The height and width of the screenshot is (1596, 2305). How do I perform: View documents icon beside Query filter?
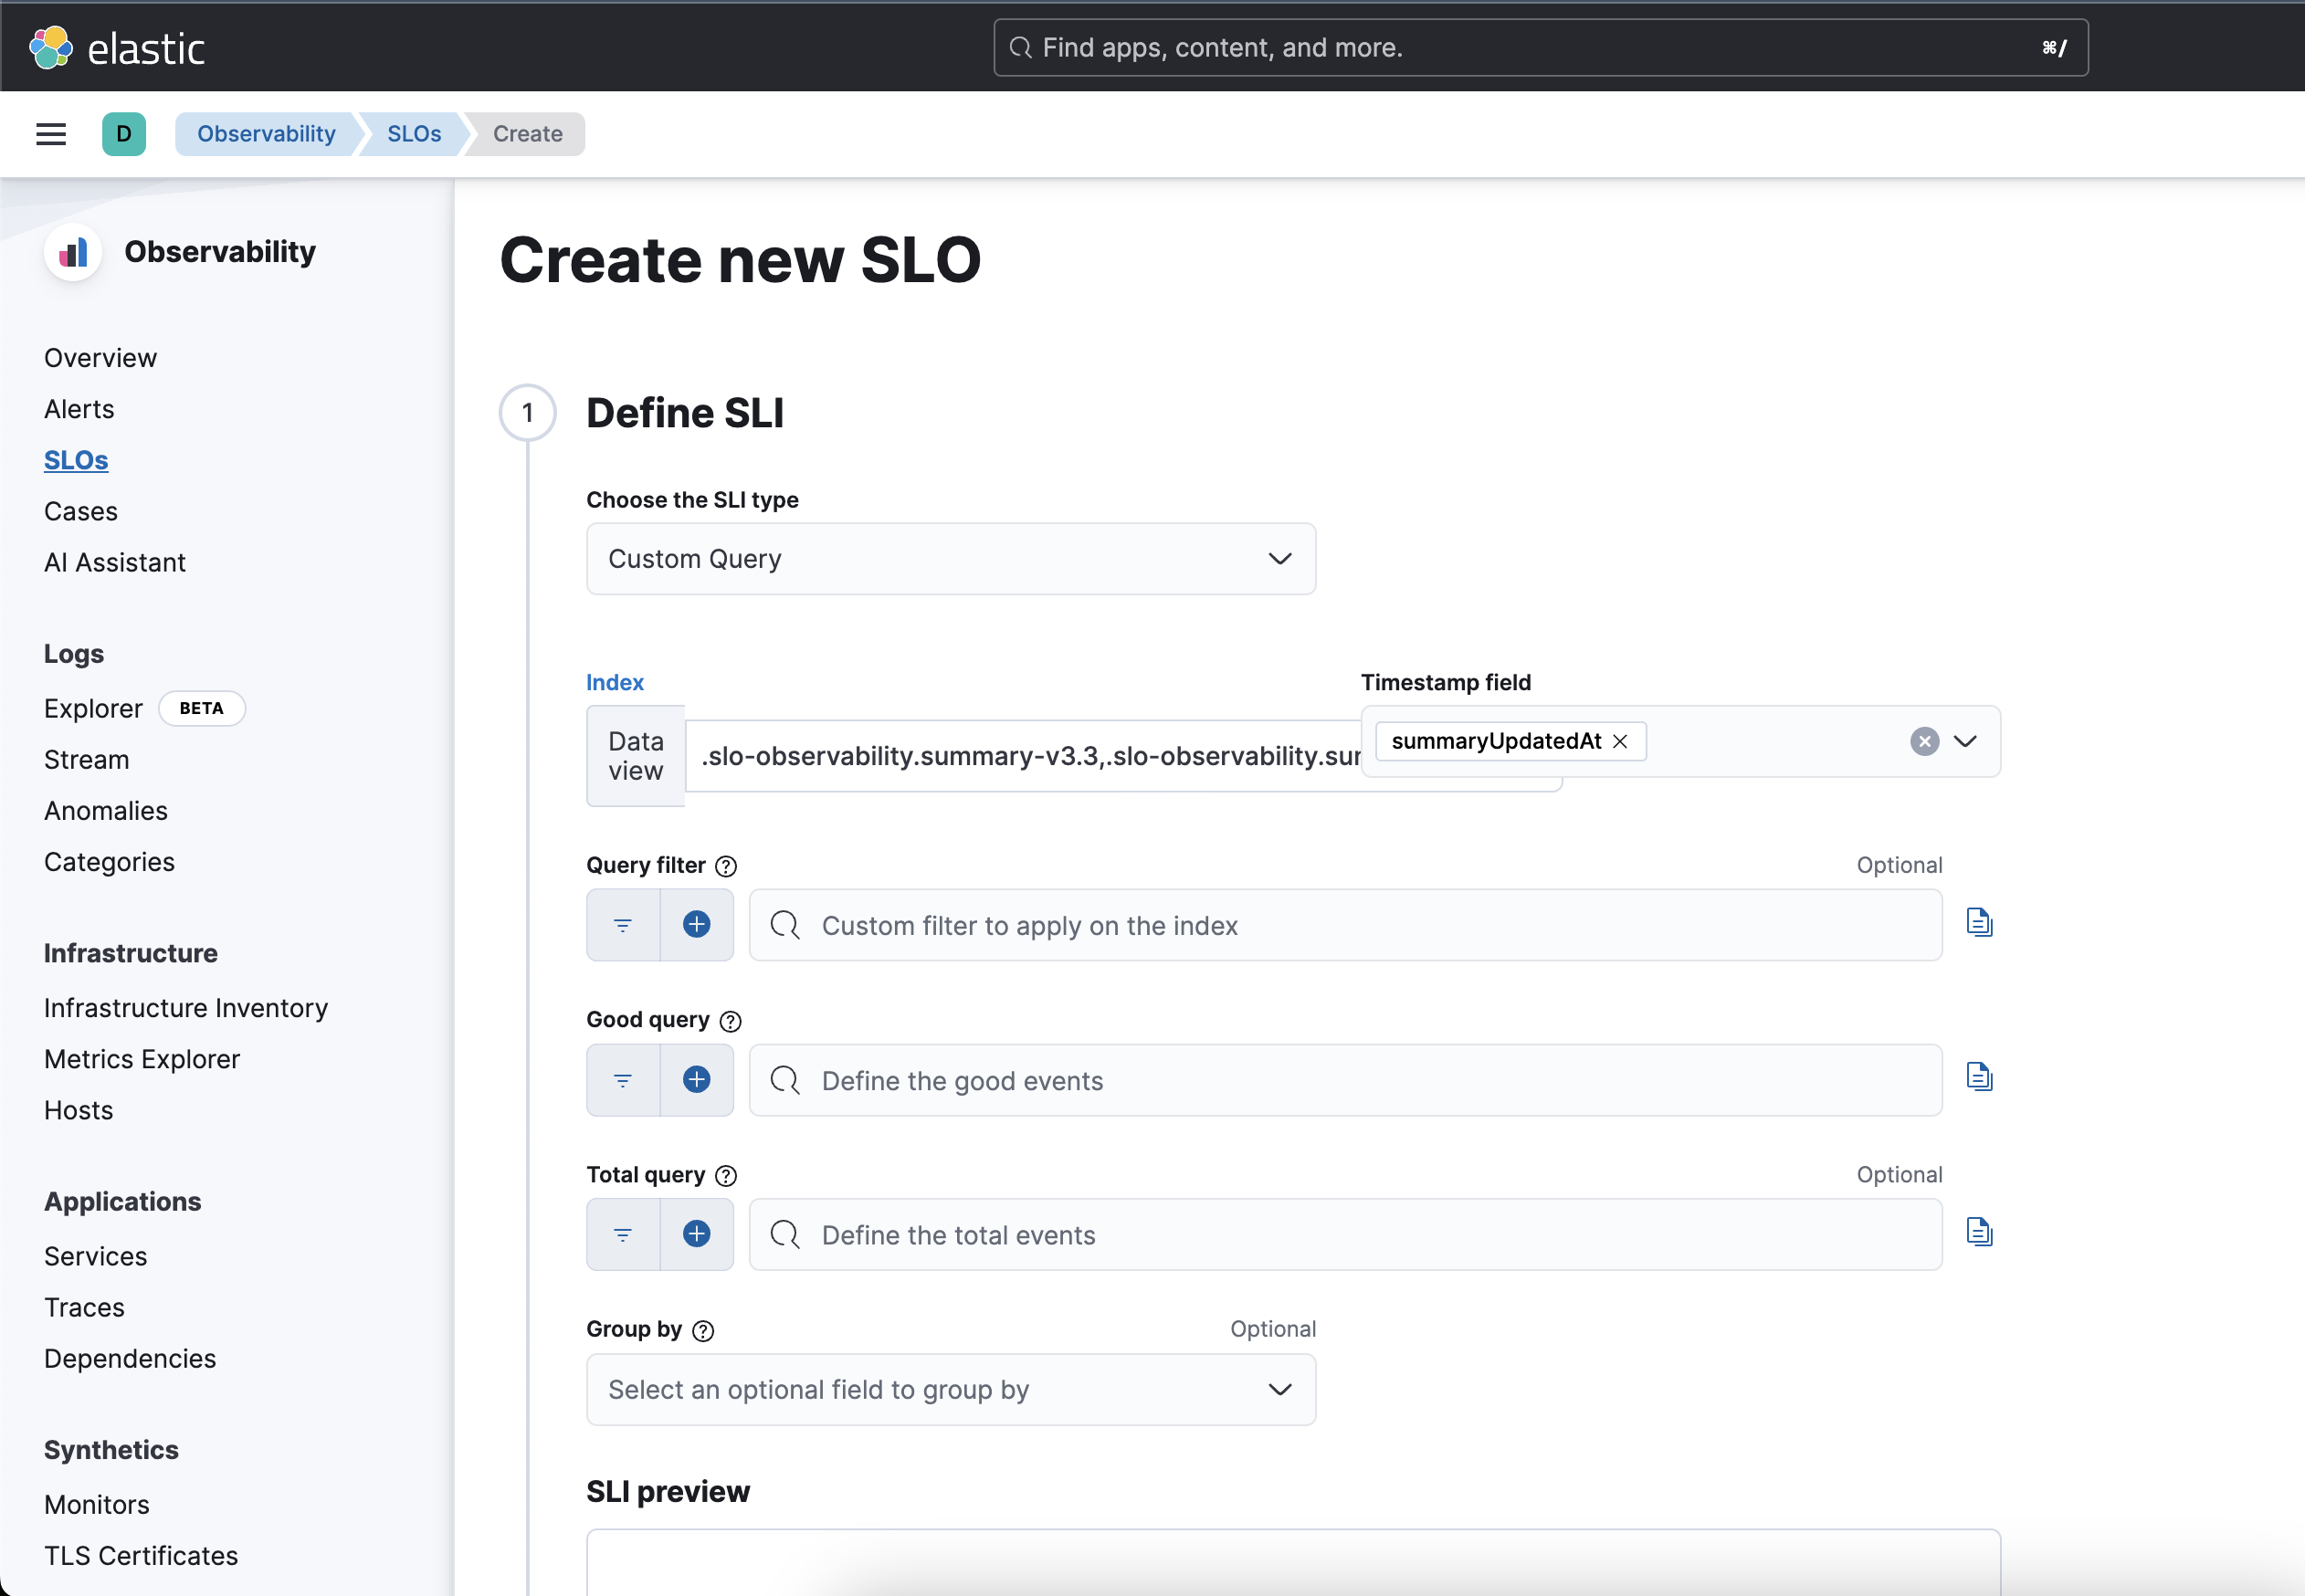tap(1979, 922)
